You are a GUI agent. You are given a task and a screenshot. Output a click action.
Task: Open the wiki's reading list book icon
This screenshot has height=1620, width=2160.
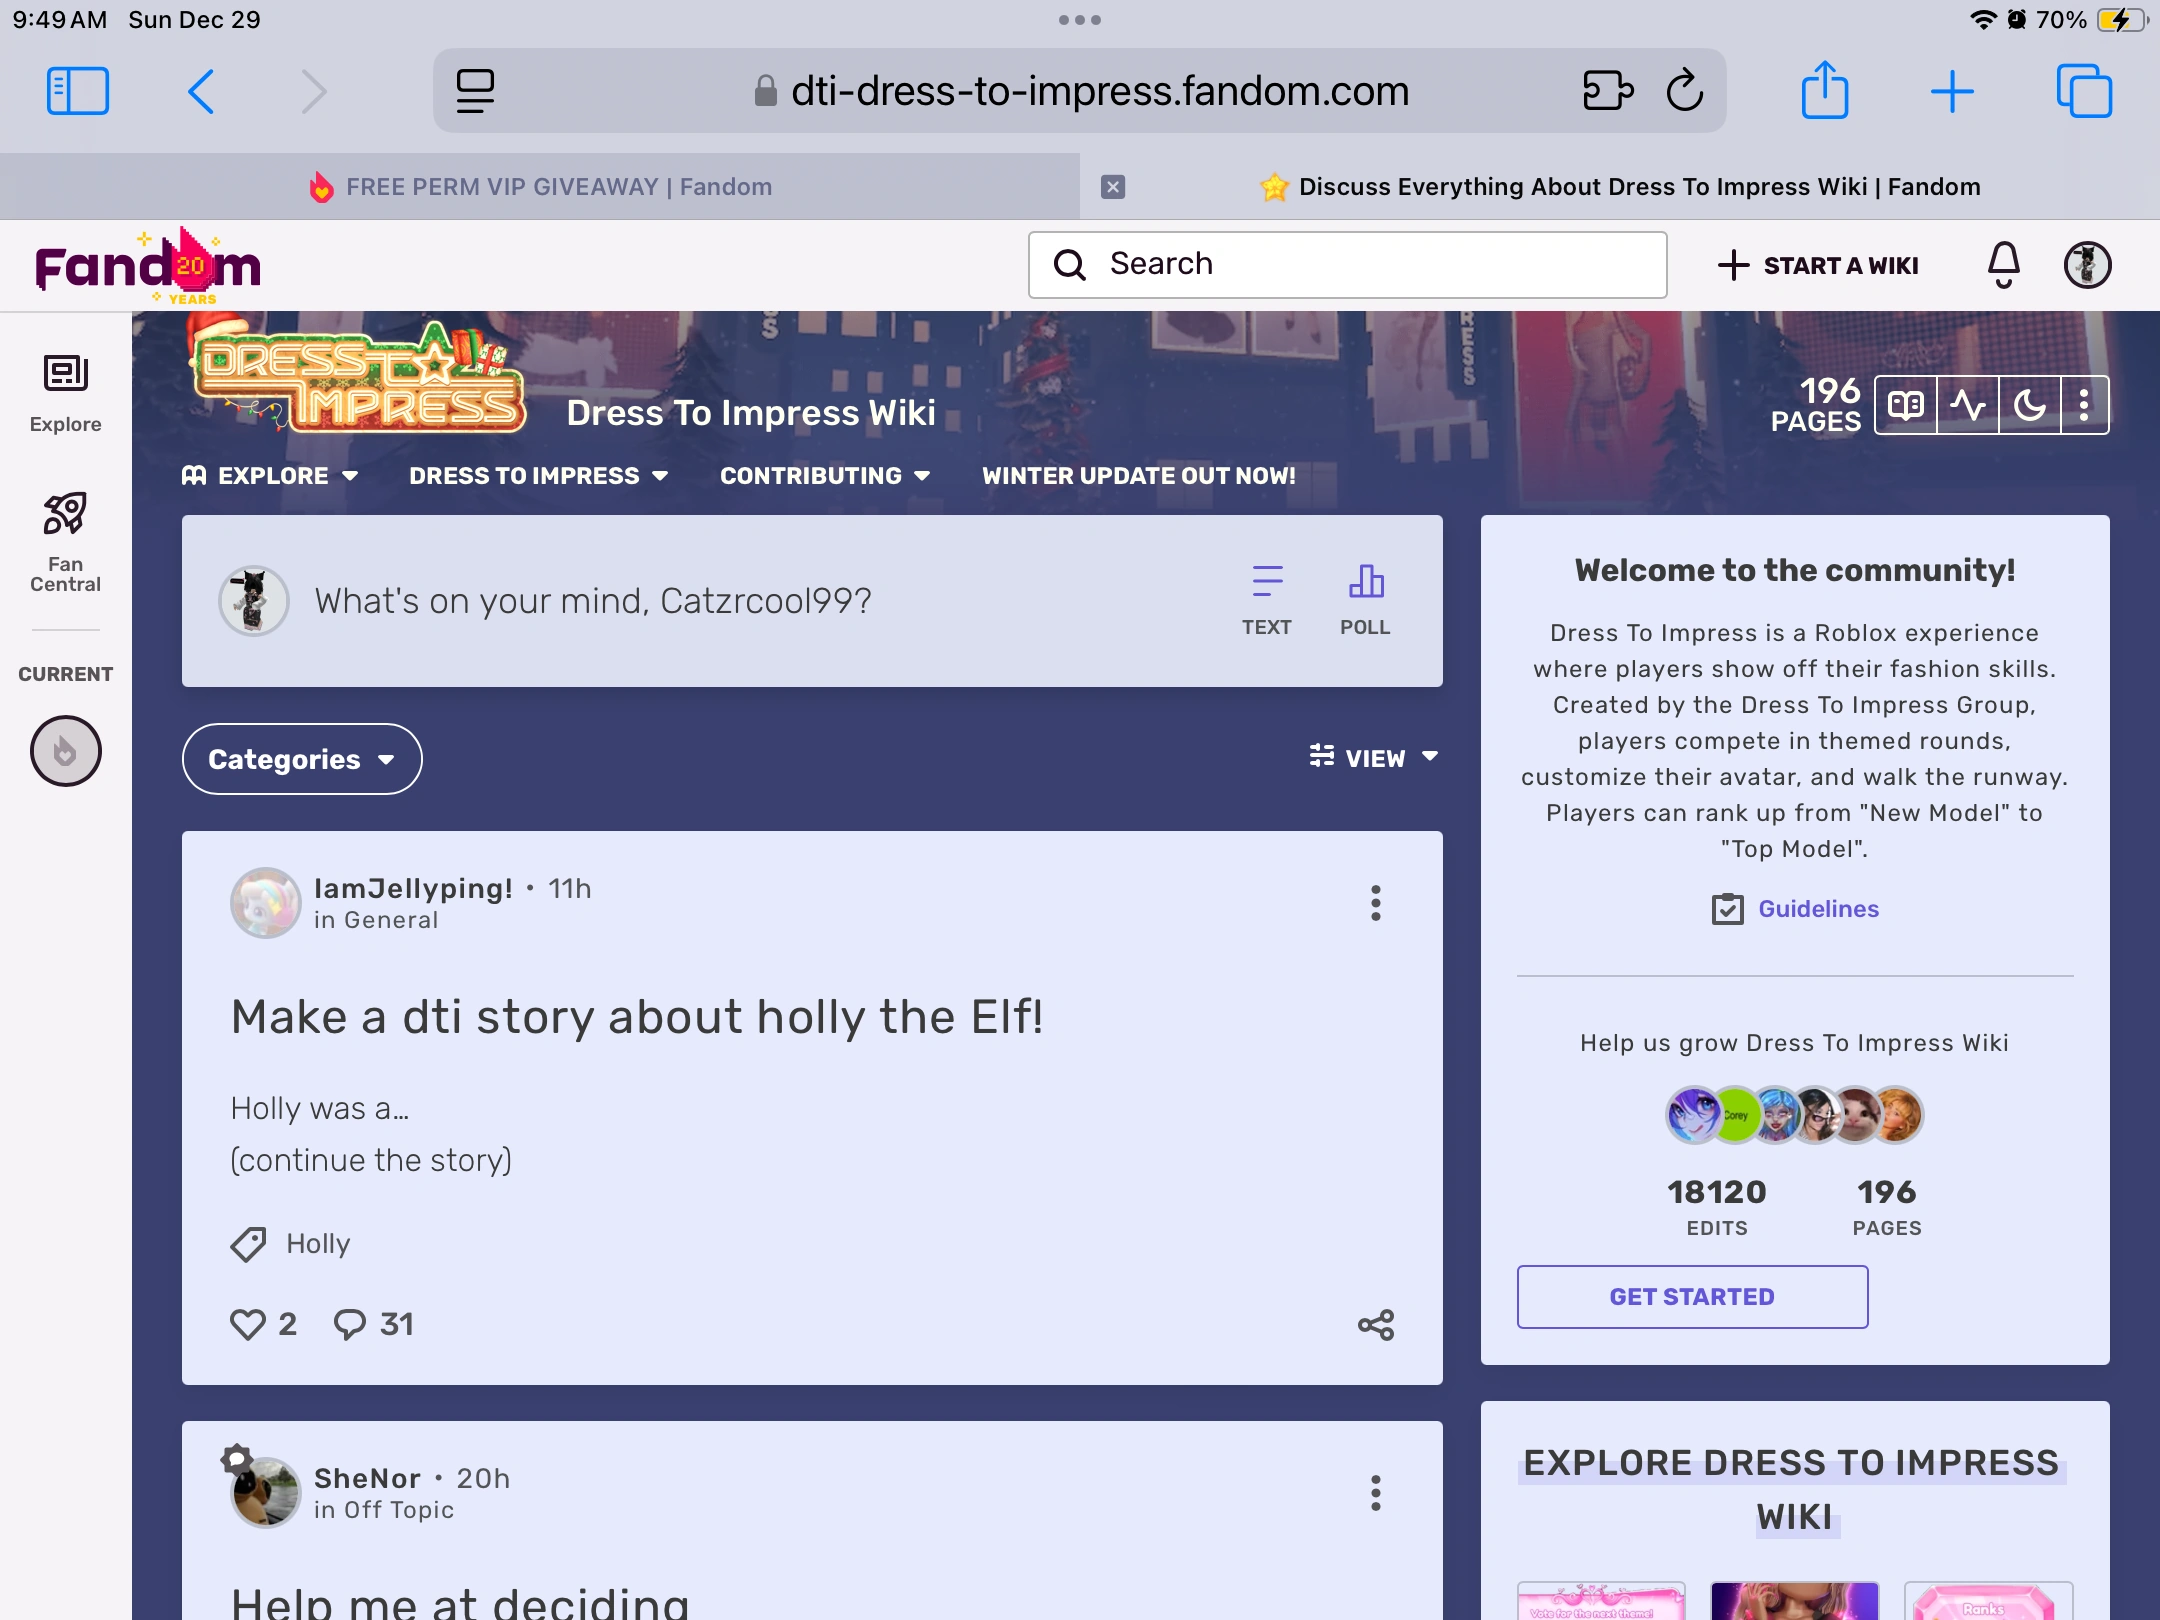tap(1905, 404)
